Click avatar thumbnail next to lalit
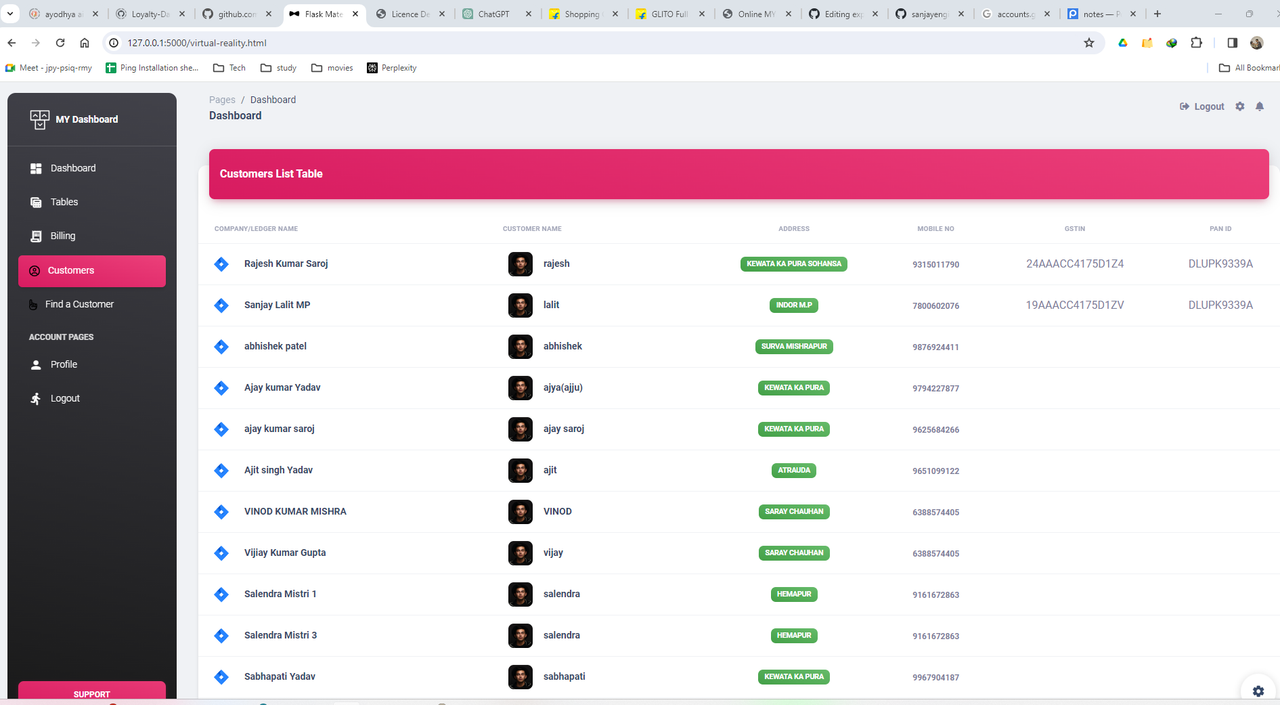The height and width of the screenshot is (705, 1280). [520, 305]
